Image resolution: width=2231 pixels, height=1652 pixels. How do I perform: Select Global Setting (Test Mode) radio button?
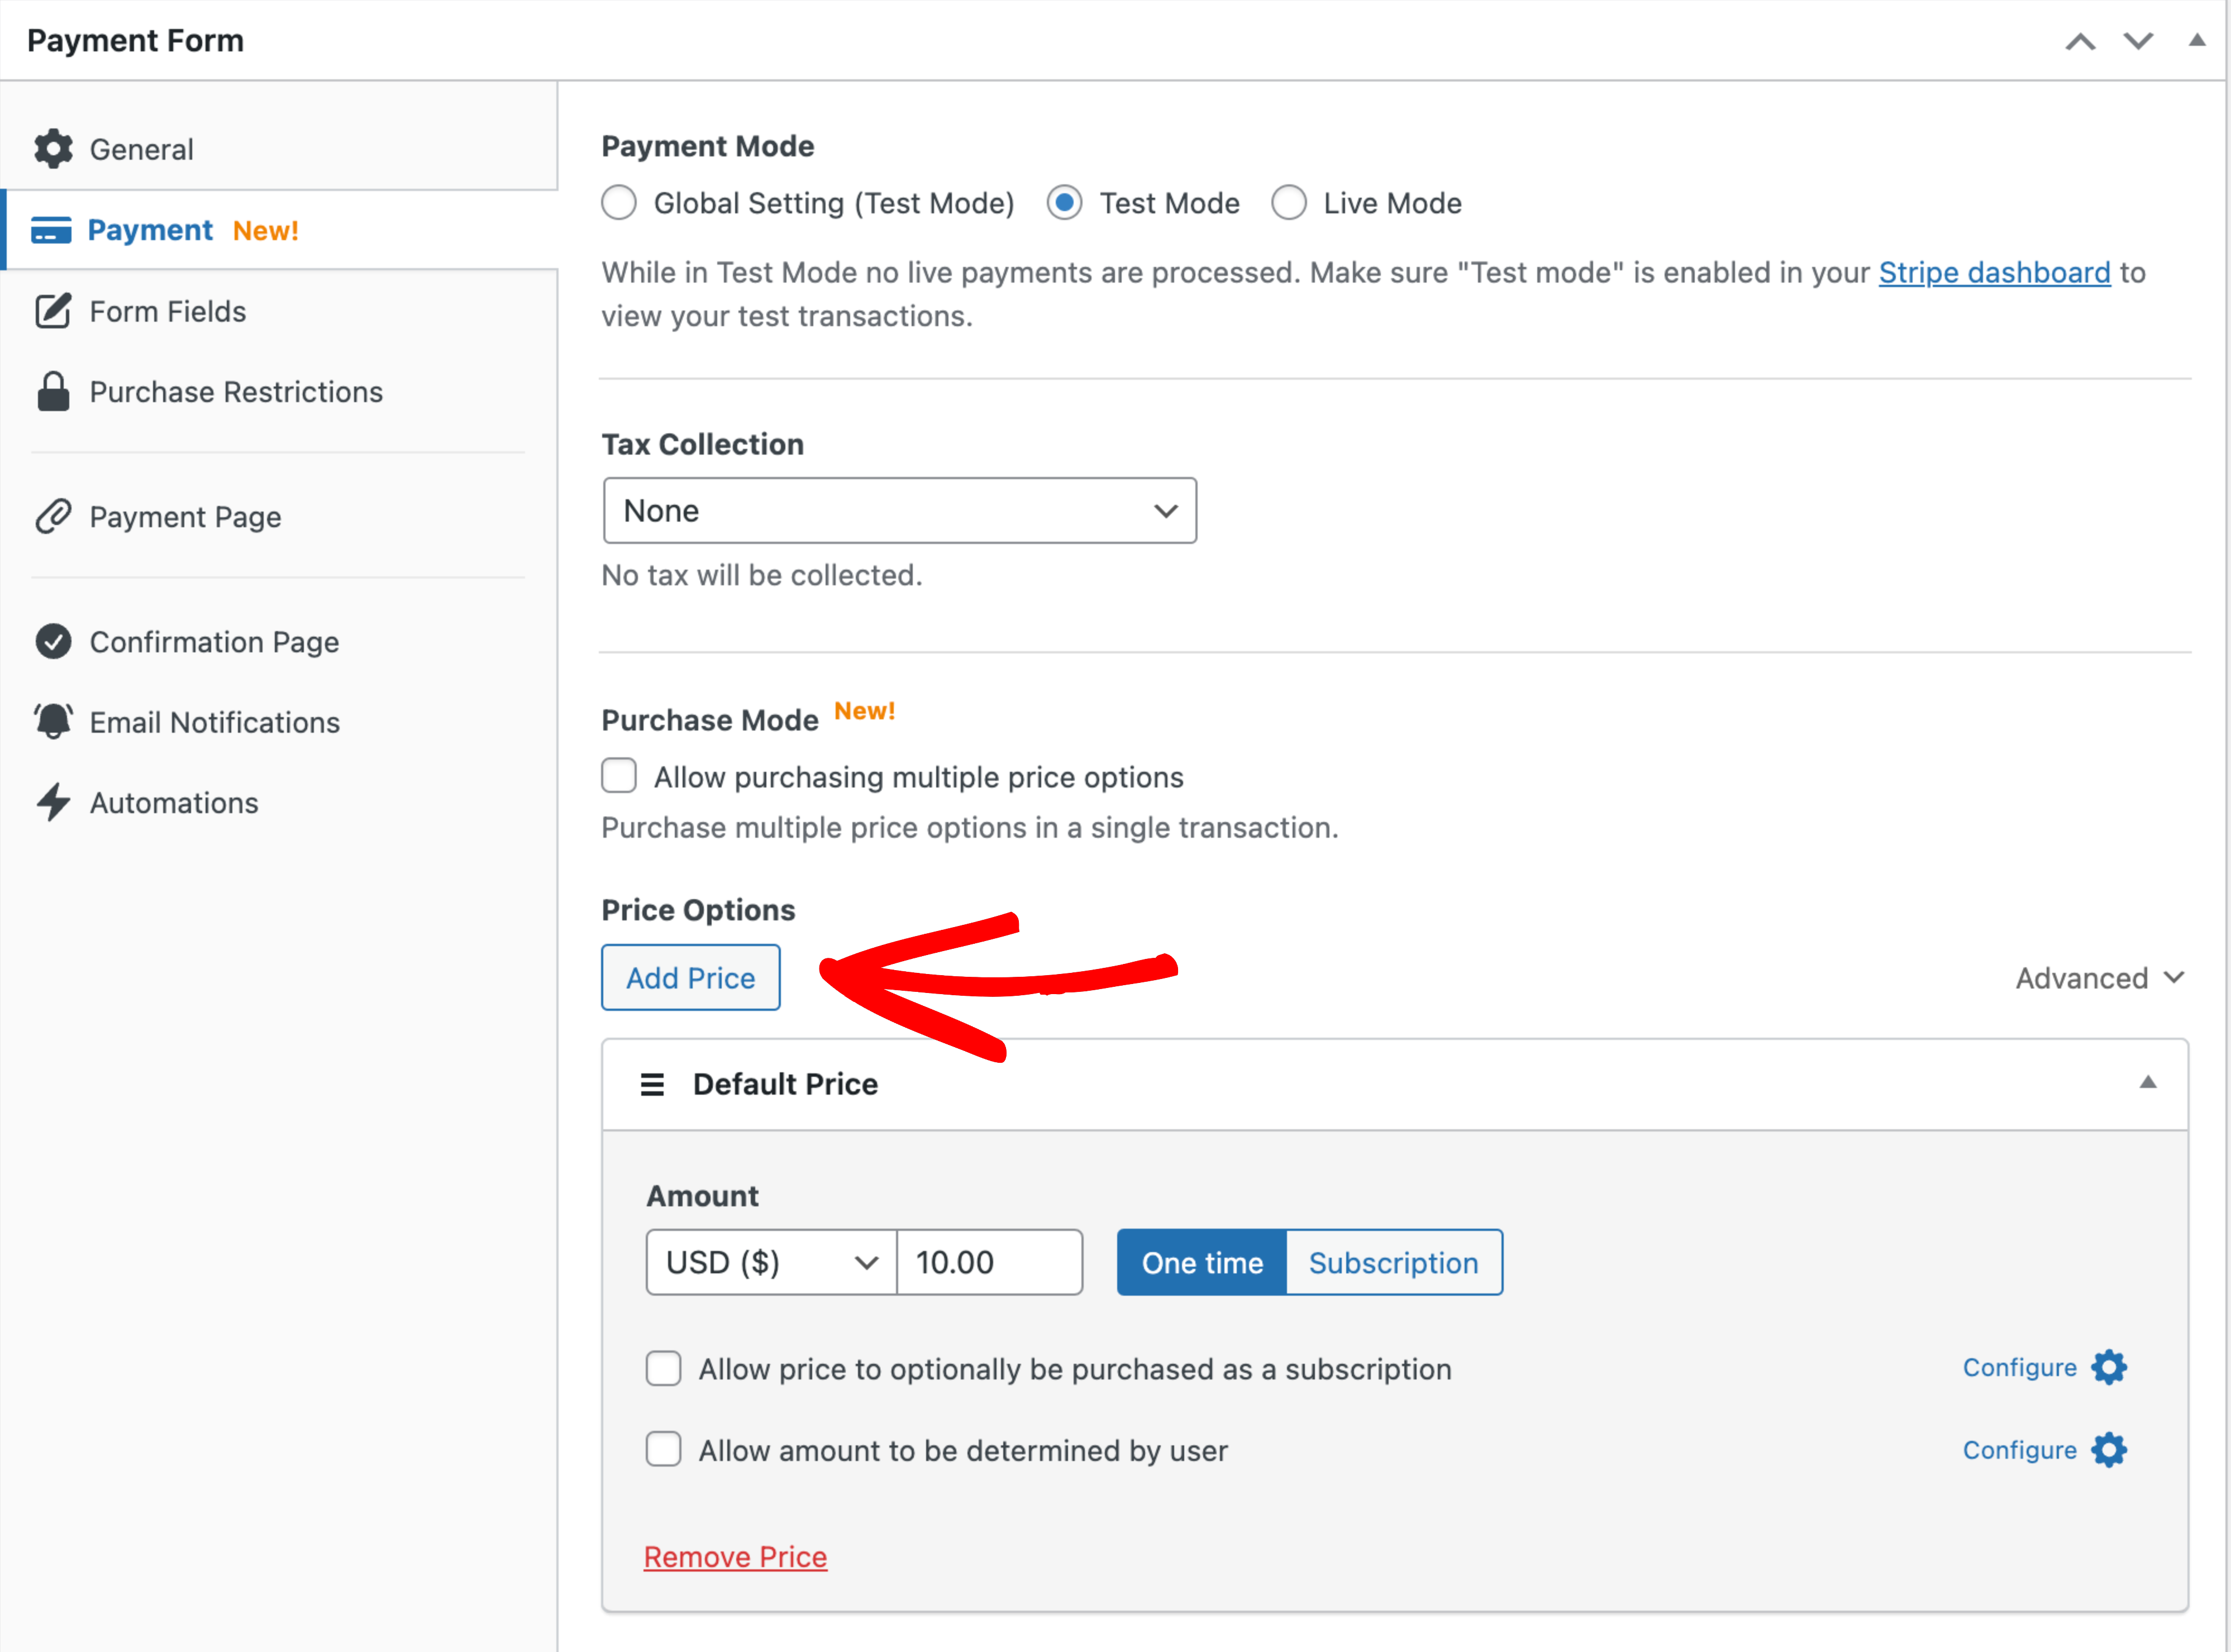(x=619, y=203)
